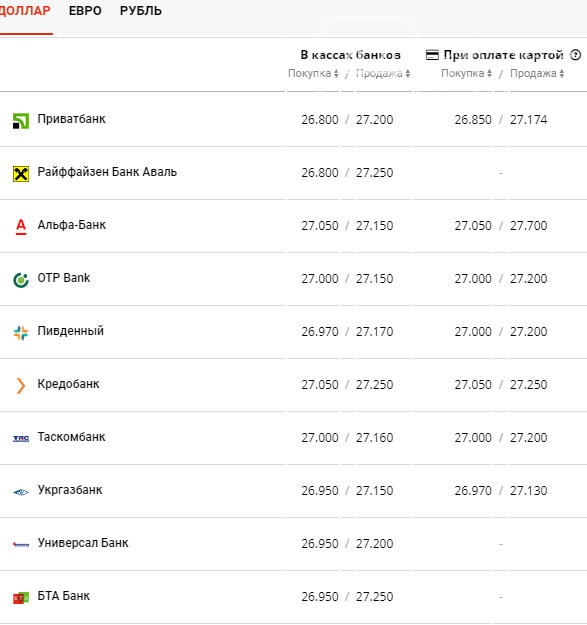This screenshot has height=625, width=587.
Task: Open the card payment help question icon
Action: coord(575,55)
